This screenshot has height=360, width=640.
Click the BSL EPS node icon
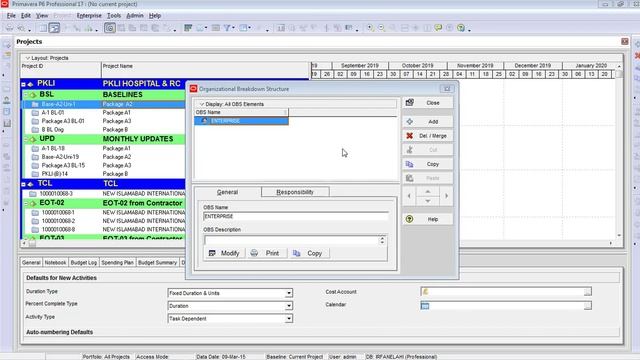[33, 95]
